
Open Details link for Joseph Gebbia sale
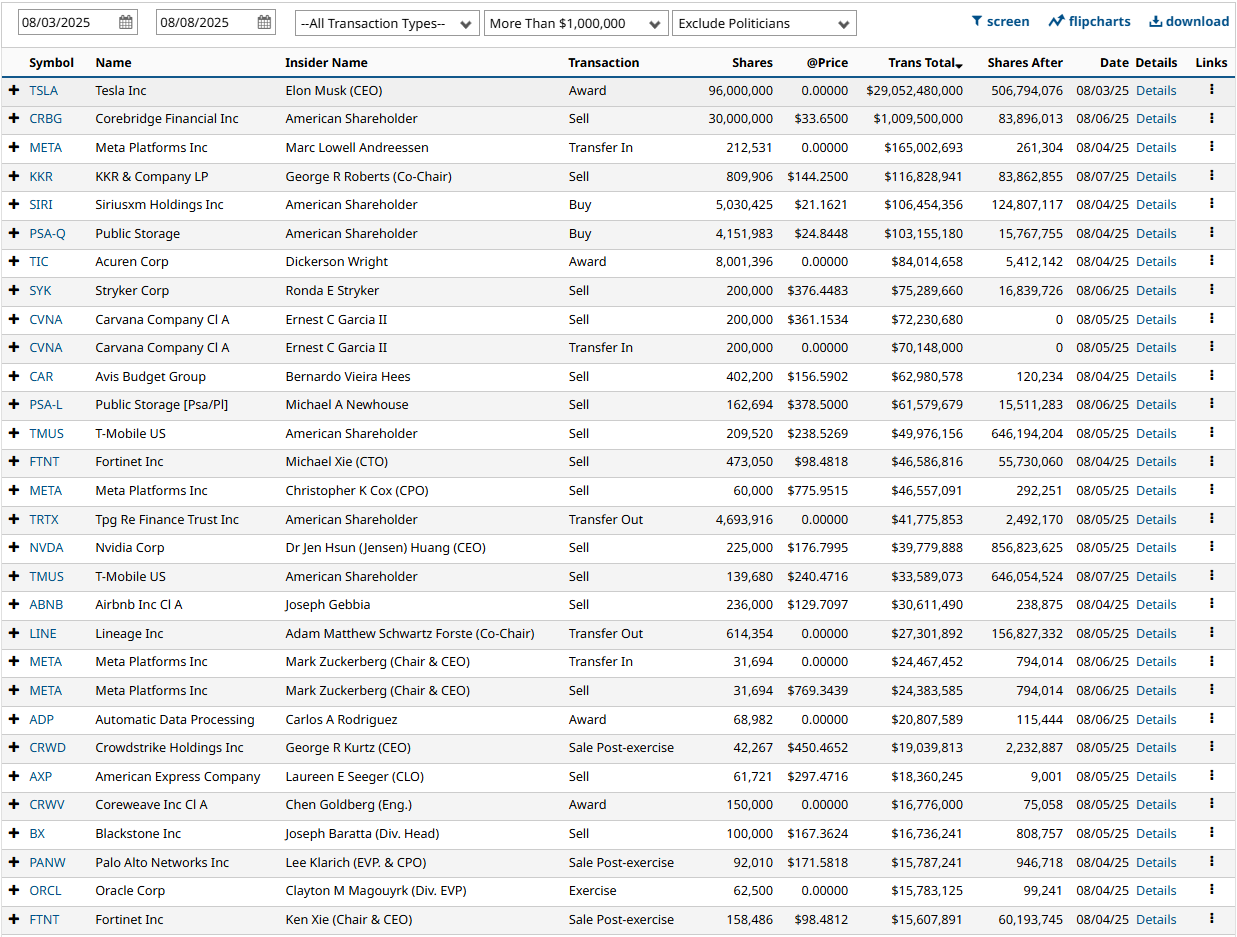[x=1156, y=604]
